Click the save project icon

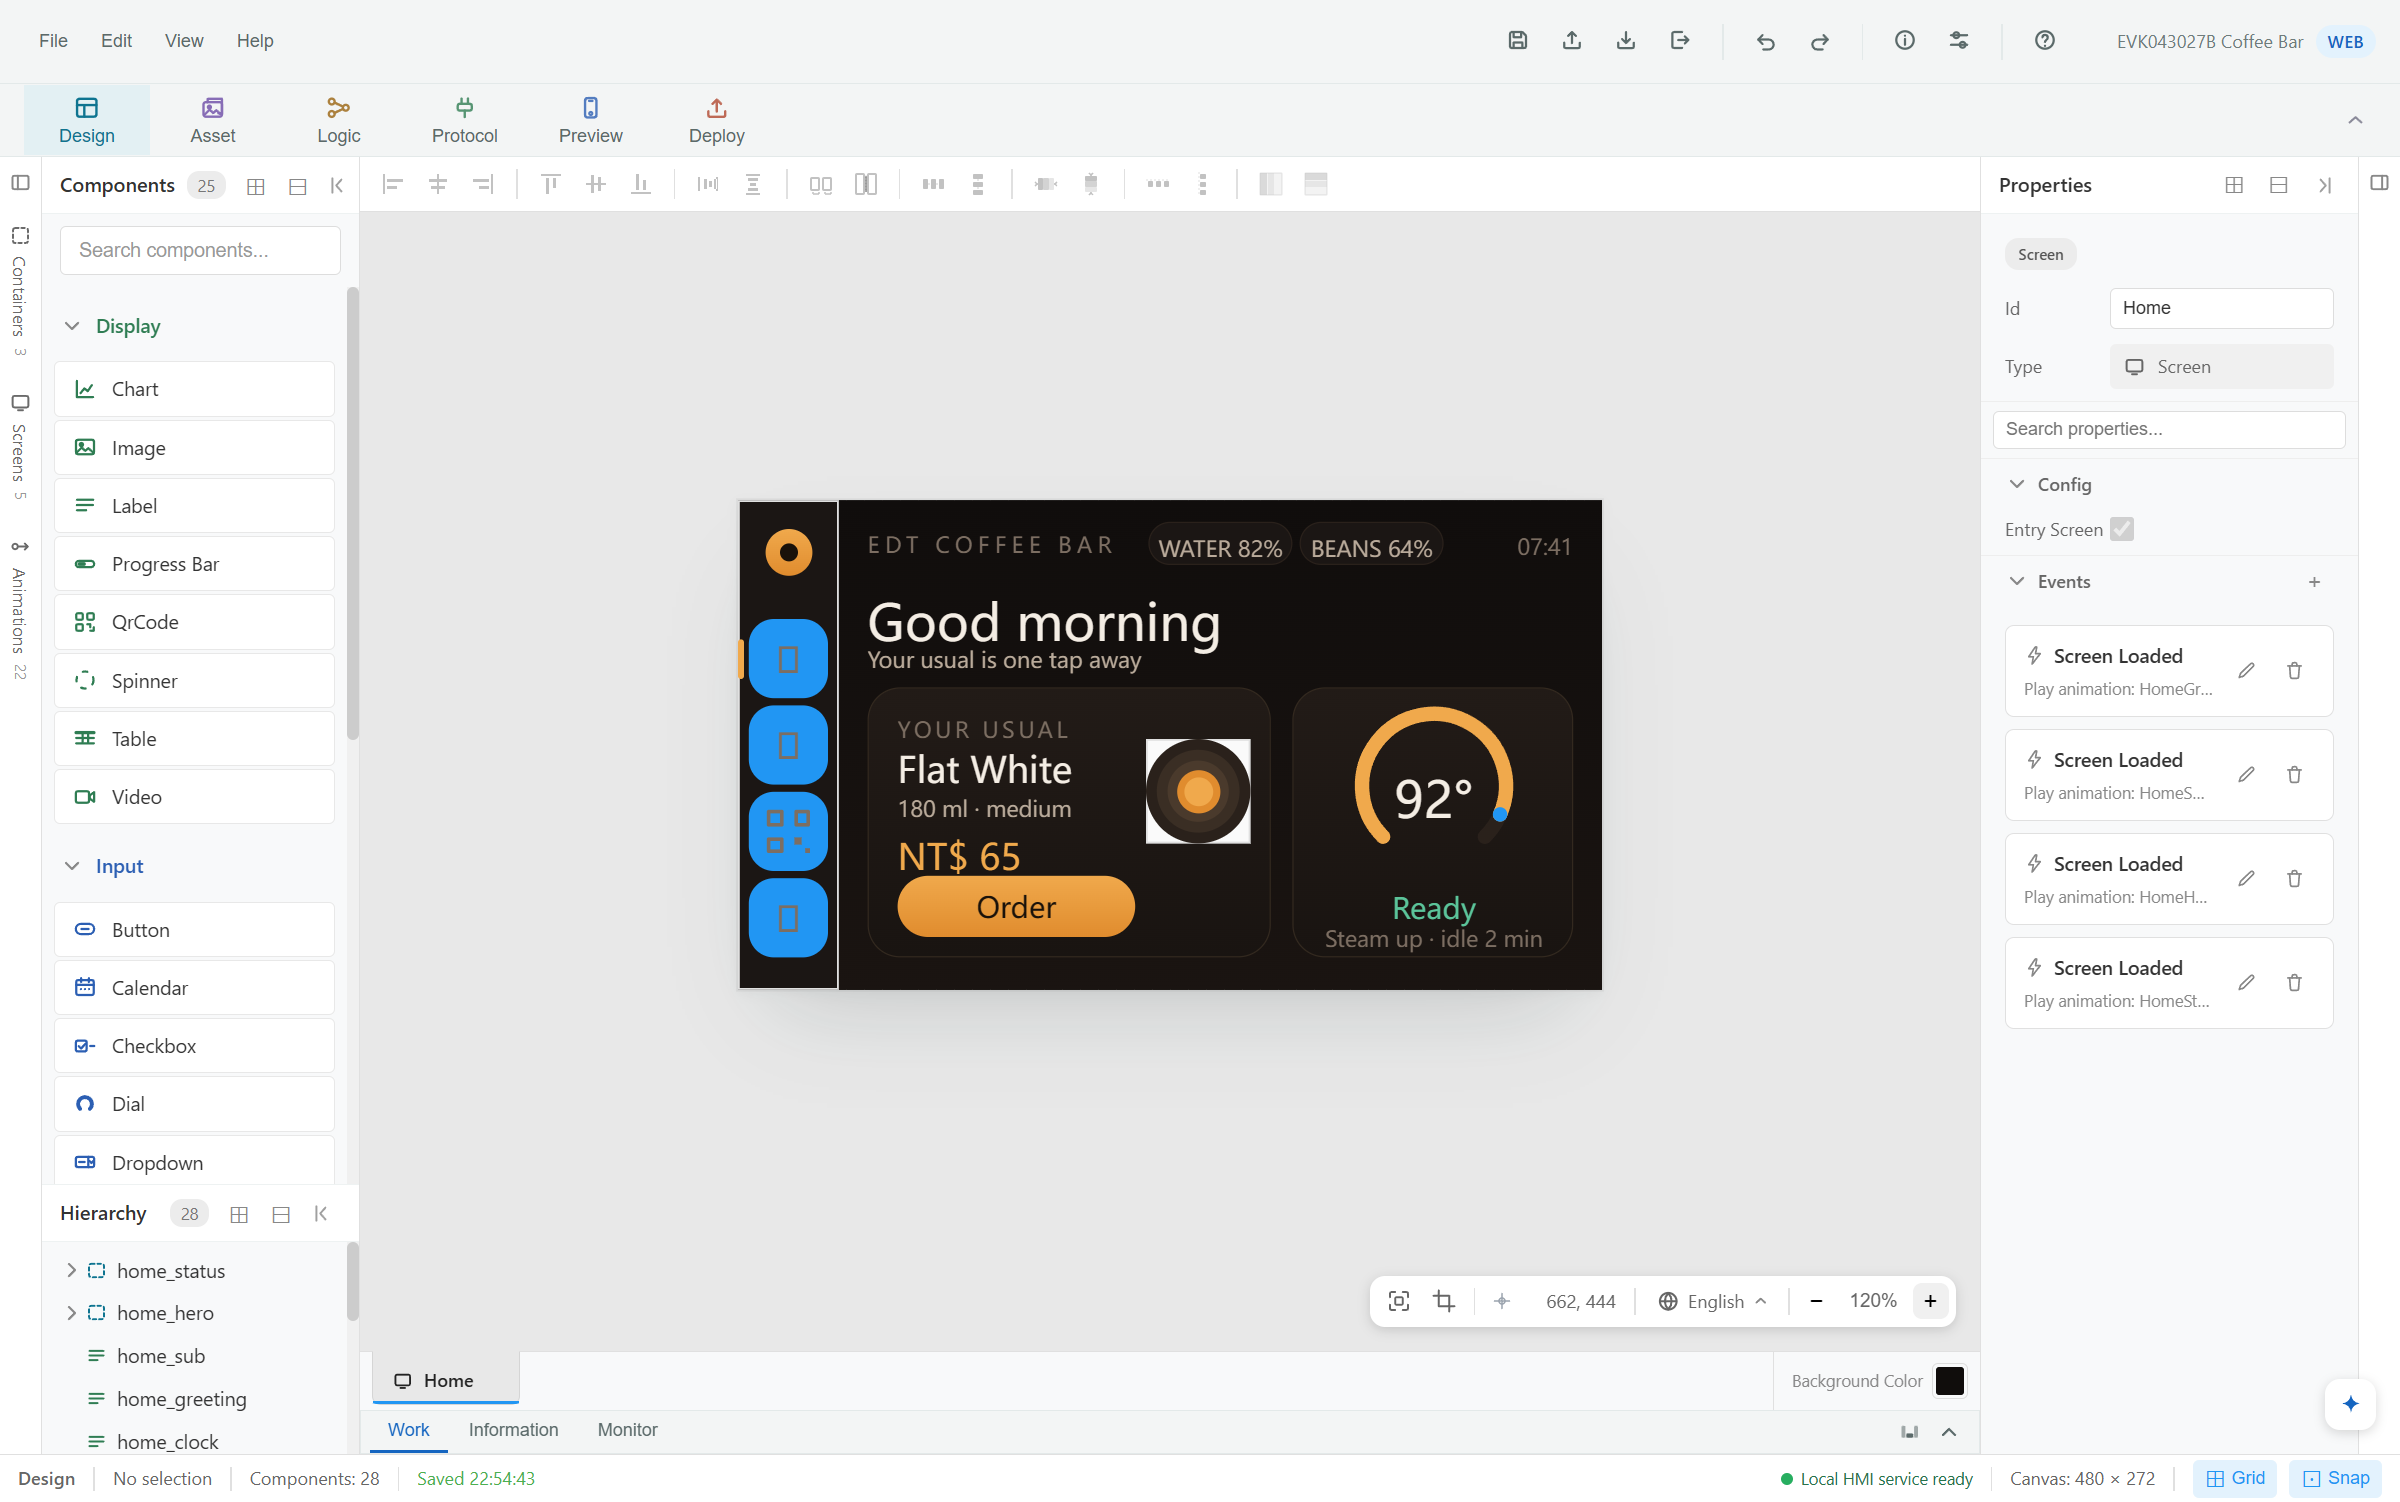coord(1517,40)
